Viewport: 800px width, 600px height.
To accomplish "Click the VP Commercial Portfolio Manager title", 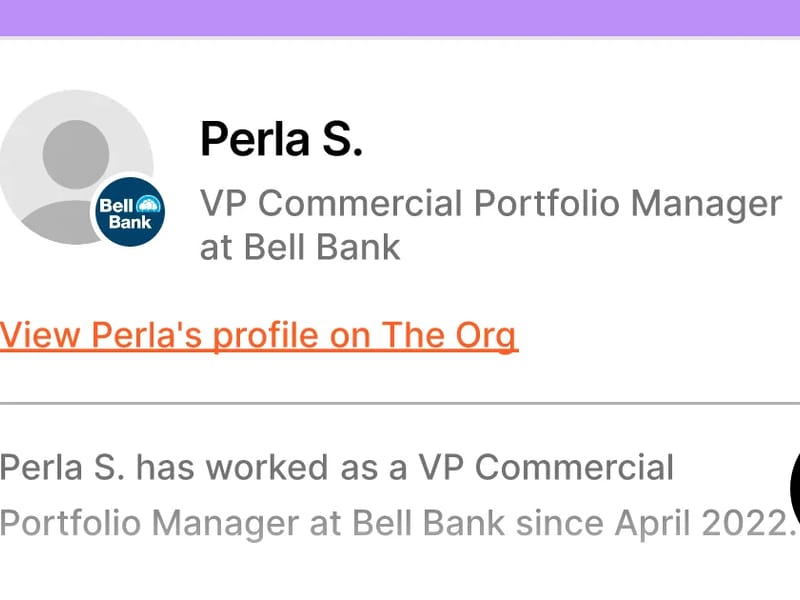I will click(490, 203).
